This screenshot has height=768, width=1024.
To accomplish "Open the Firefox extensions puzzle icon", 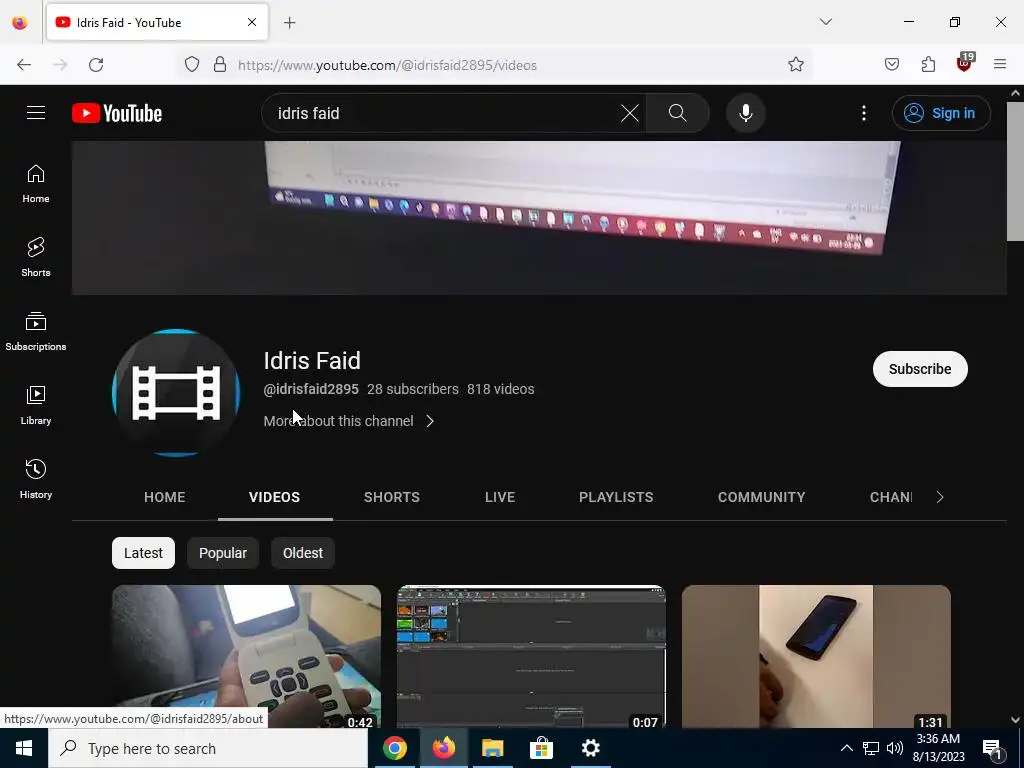I will click(x=928, y=64).
